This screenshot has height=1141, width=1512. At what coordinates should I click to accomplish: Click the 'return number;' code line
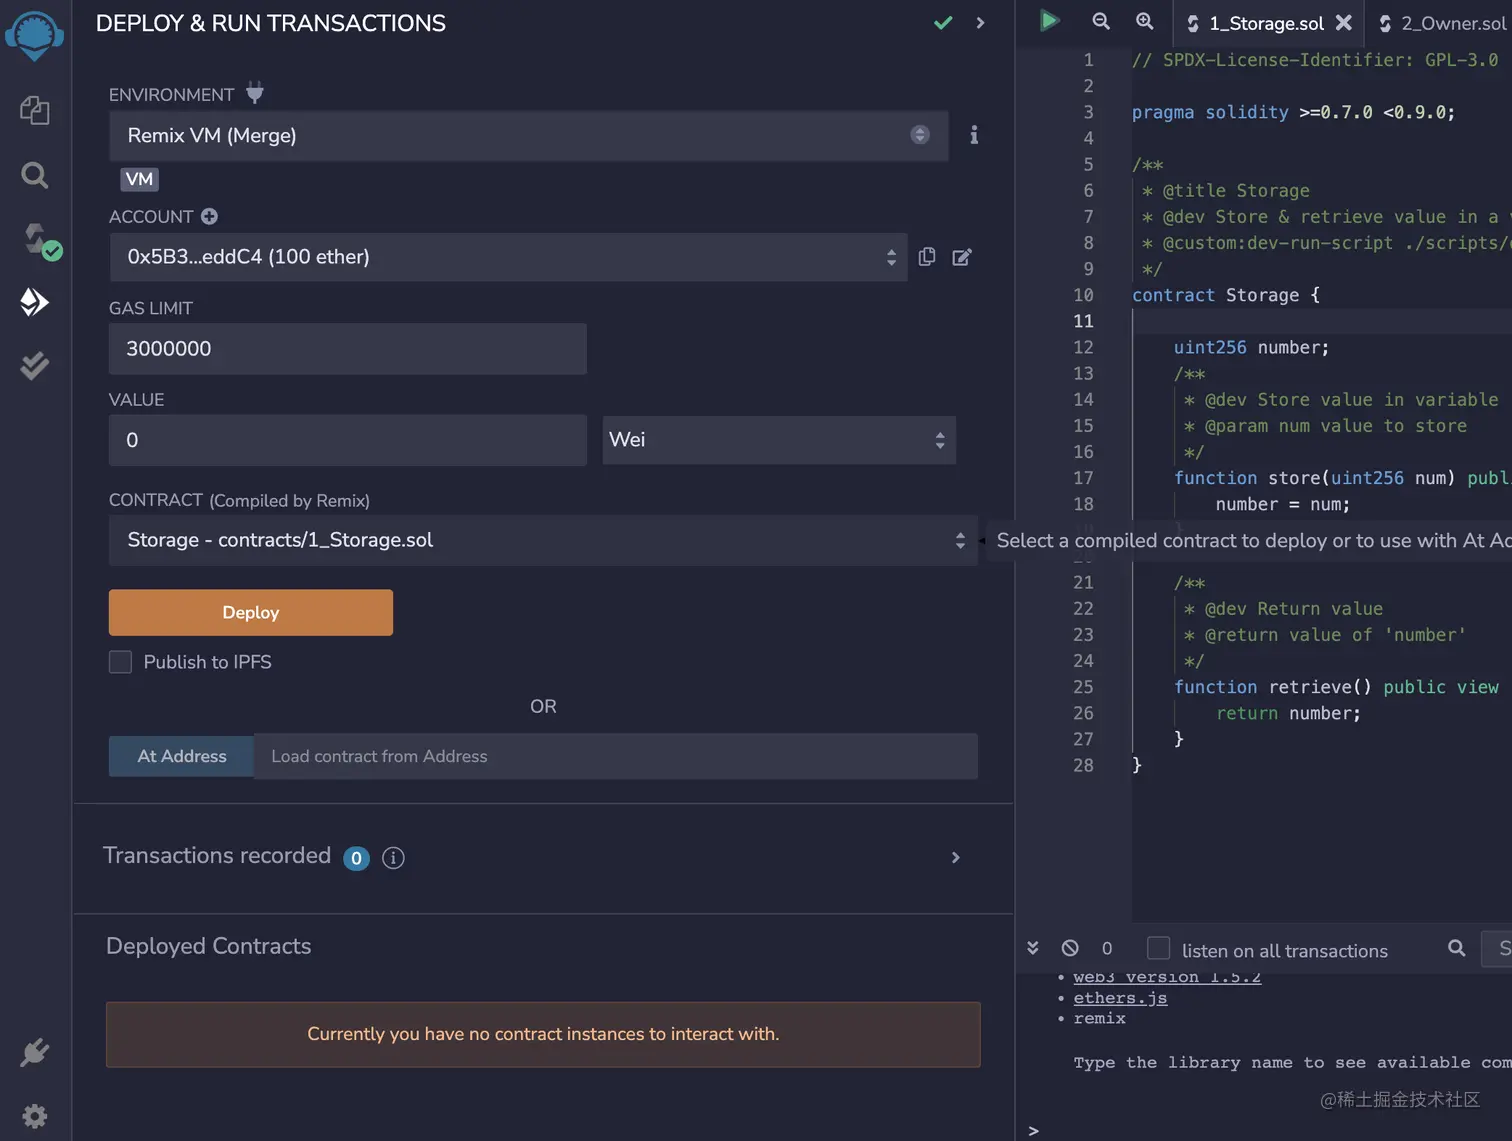1288,713
